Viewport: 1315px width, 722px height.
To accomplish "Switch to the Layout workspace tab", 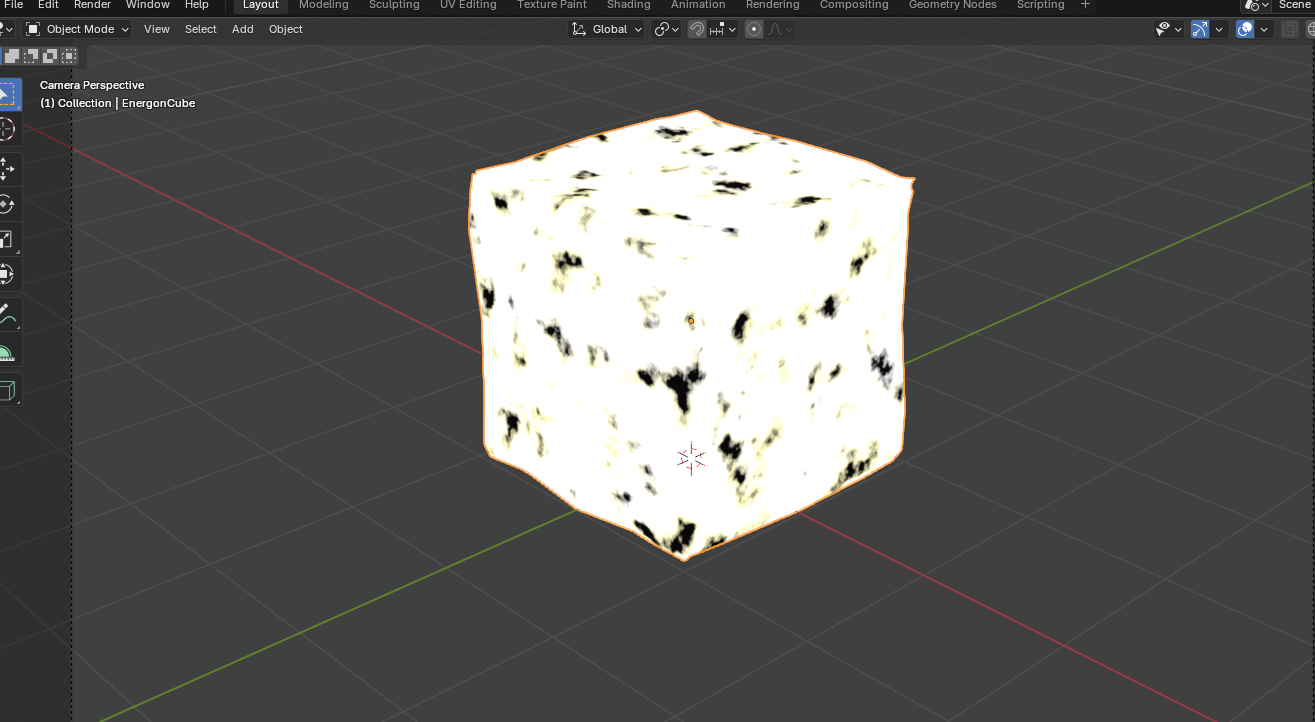I will pyautogui.click(x=261, y=5).
